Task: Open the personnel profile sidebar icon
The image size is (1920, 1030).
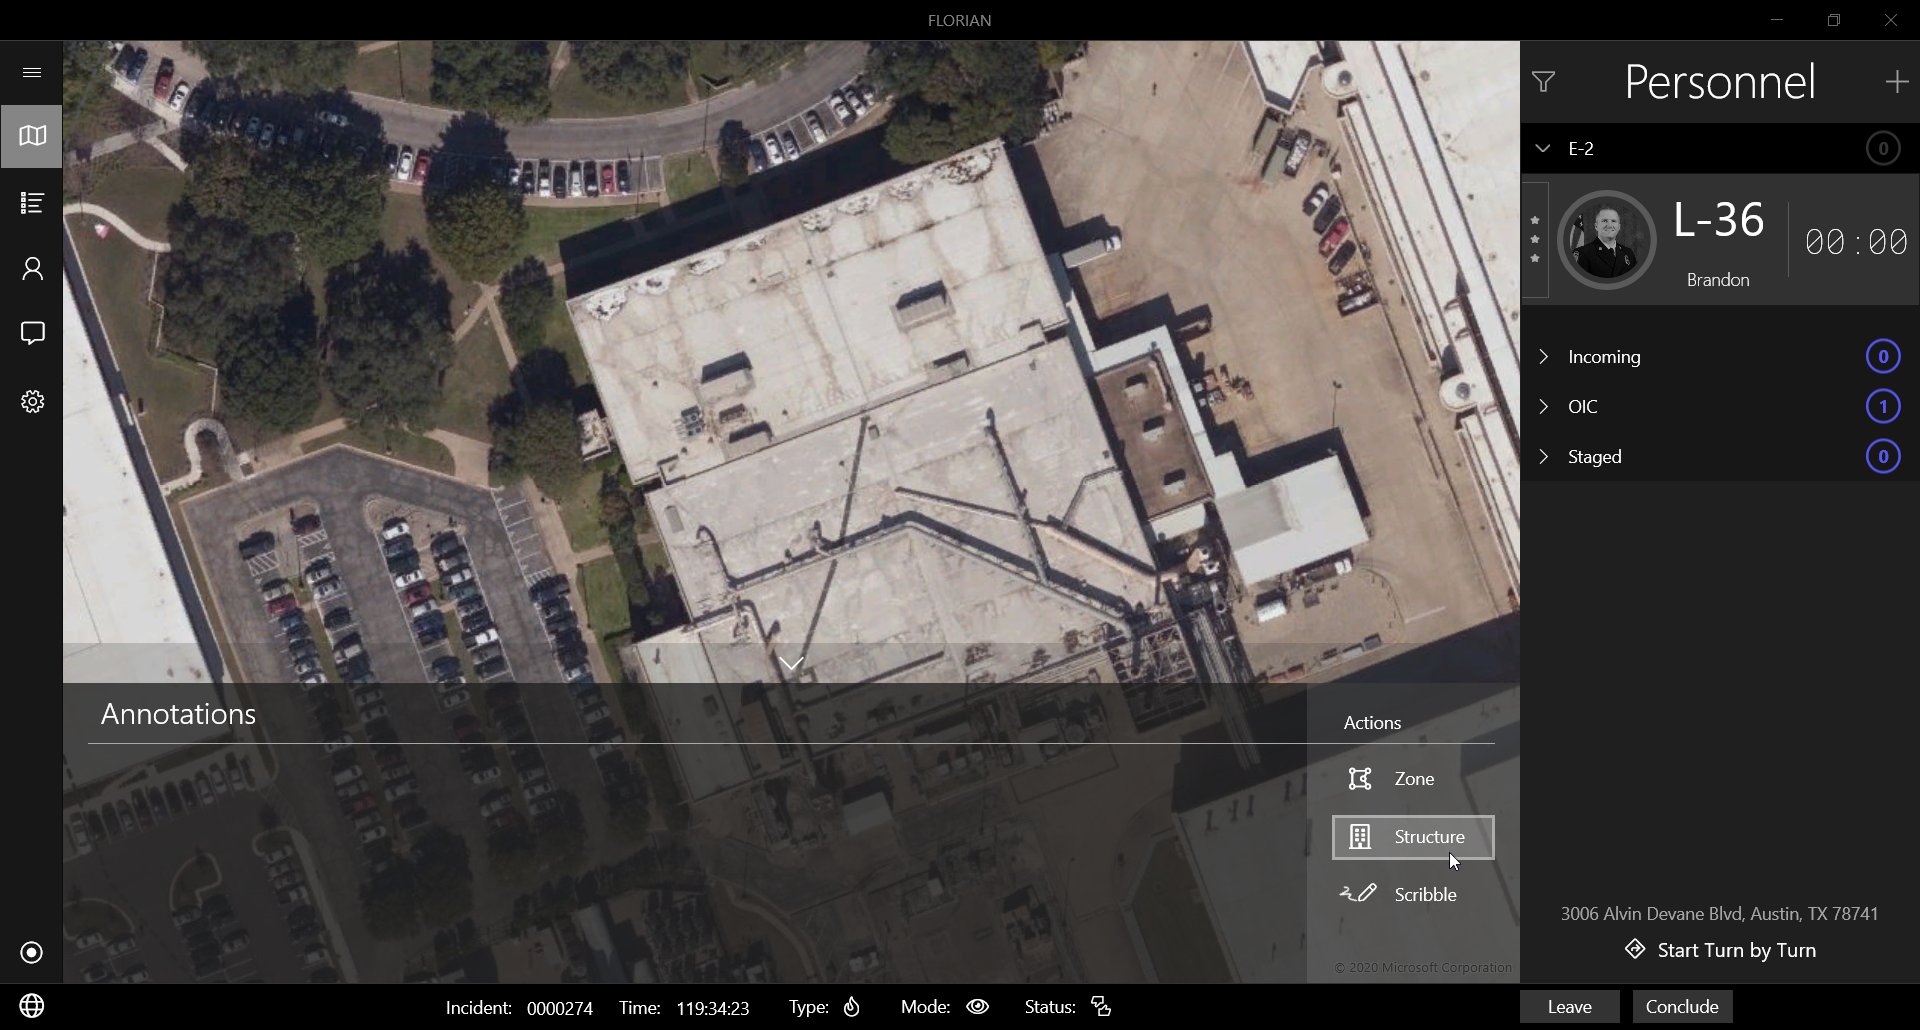Action: (x=32, y=268)
